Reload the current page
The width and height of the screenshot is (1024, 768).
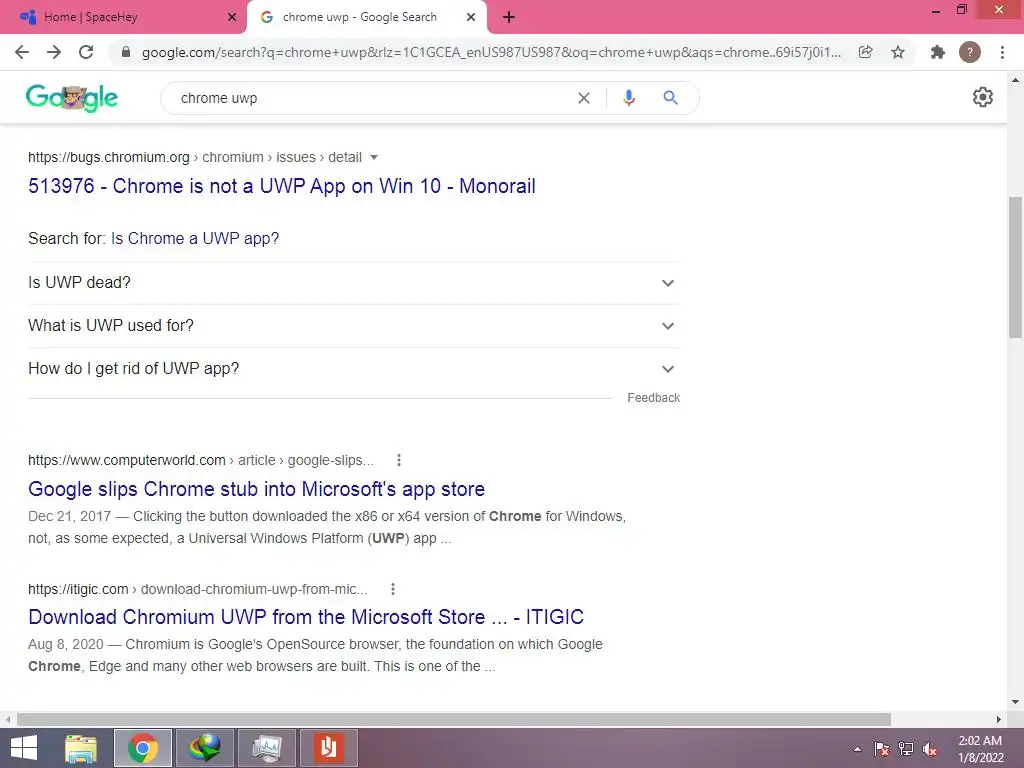[86, 52]
